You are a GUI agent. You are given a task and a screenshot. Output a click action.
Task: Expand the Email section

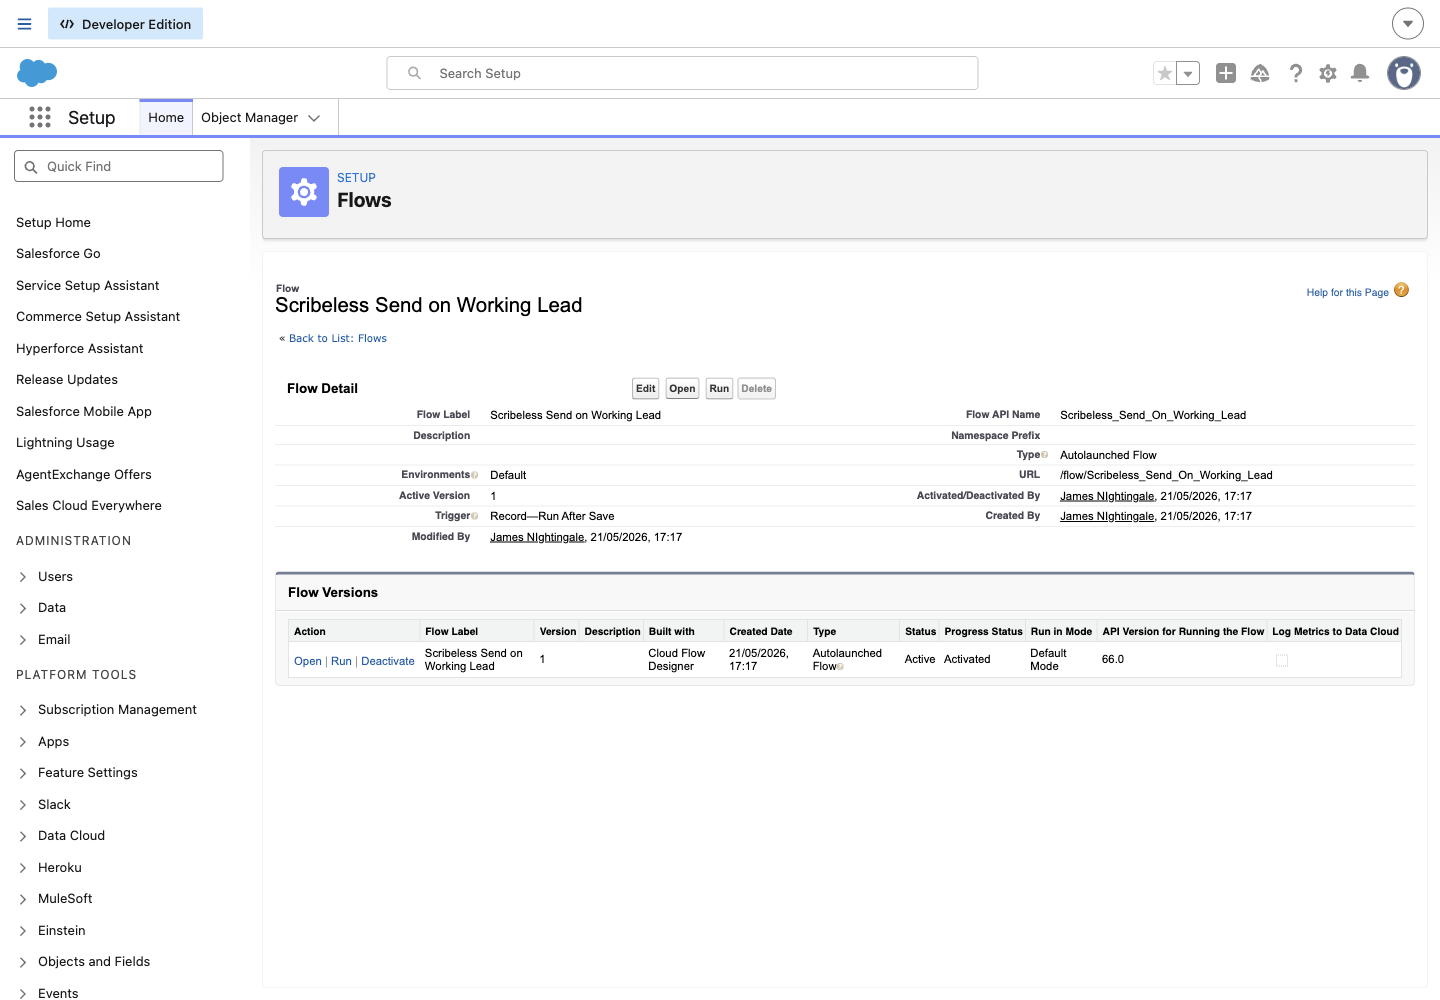[x=23, y=640]
